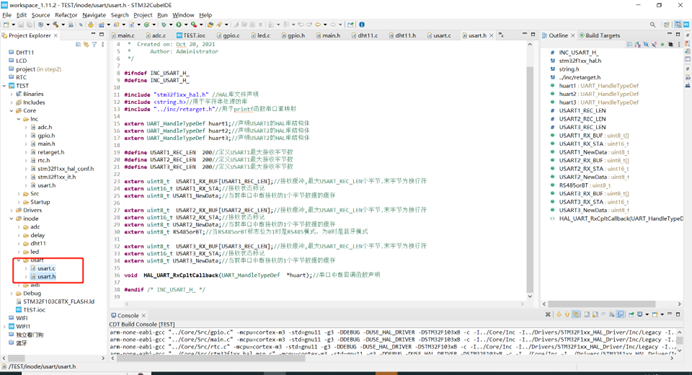Collapse the inode folder
692x375 pixels.
pyautogui.click(x=12, y=218)
